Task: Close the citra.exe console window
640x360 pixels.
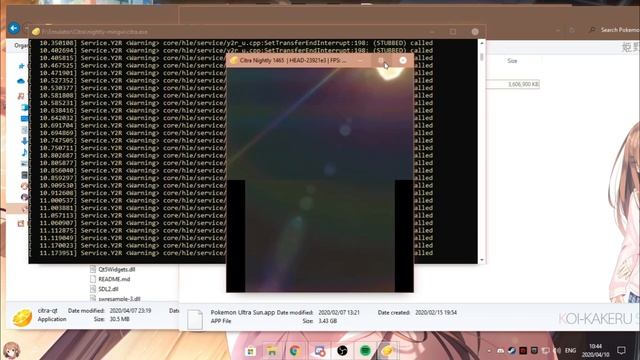Action: [x=475, y=31]
